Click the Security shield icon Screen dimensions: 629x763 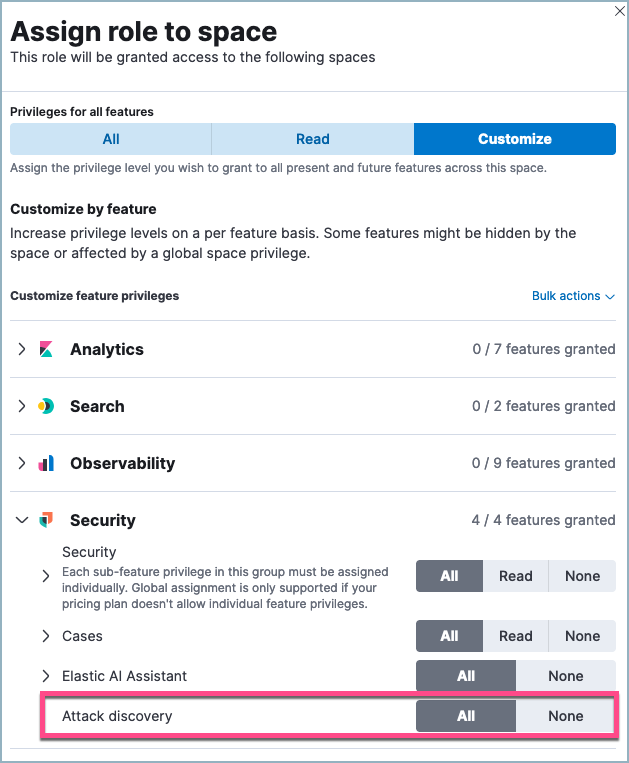click(x=46, y=521)
